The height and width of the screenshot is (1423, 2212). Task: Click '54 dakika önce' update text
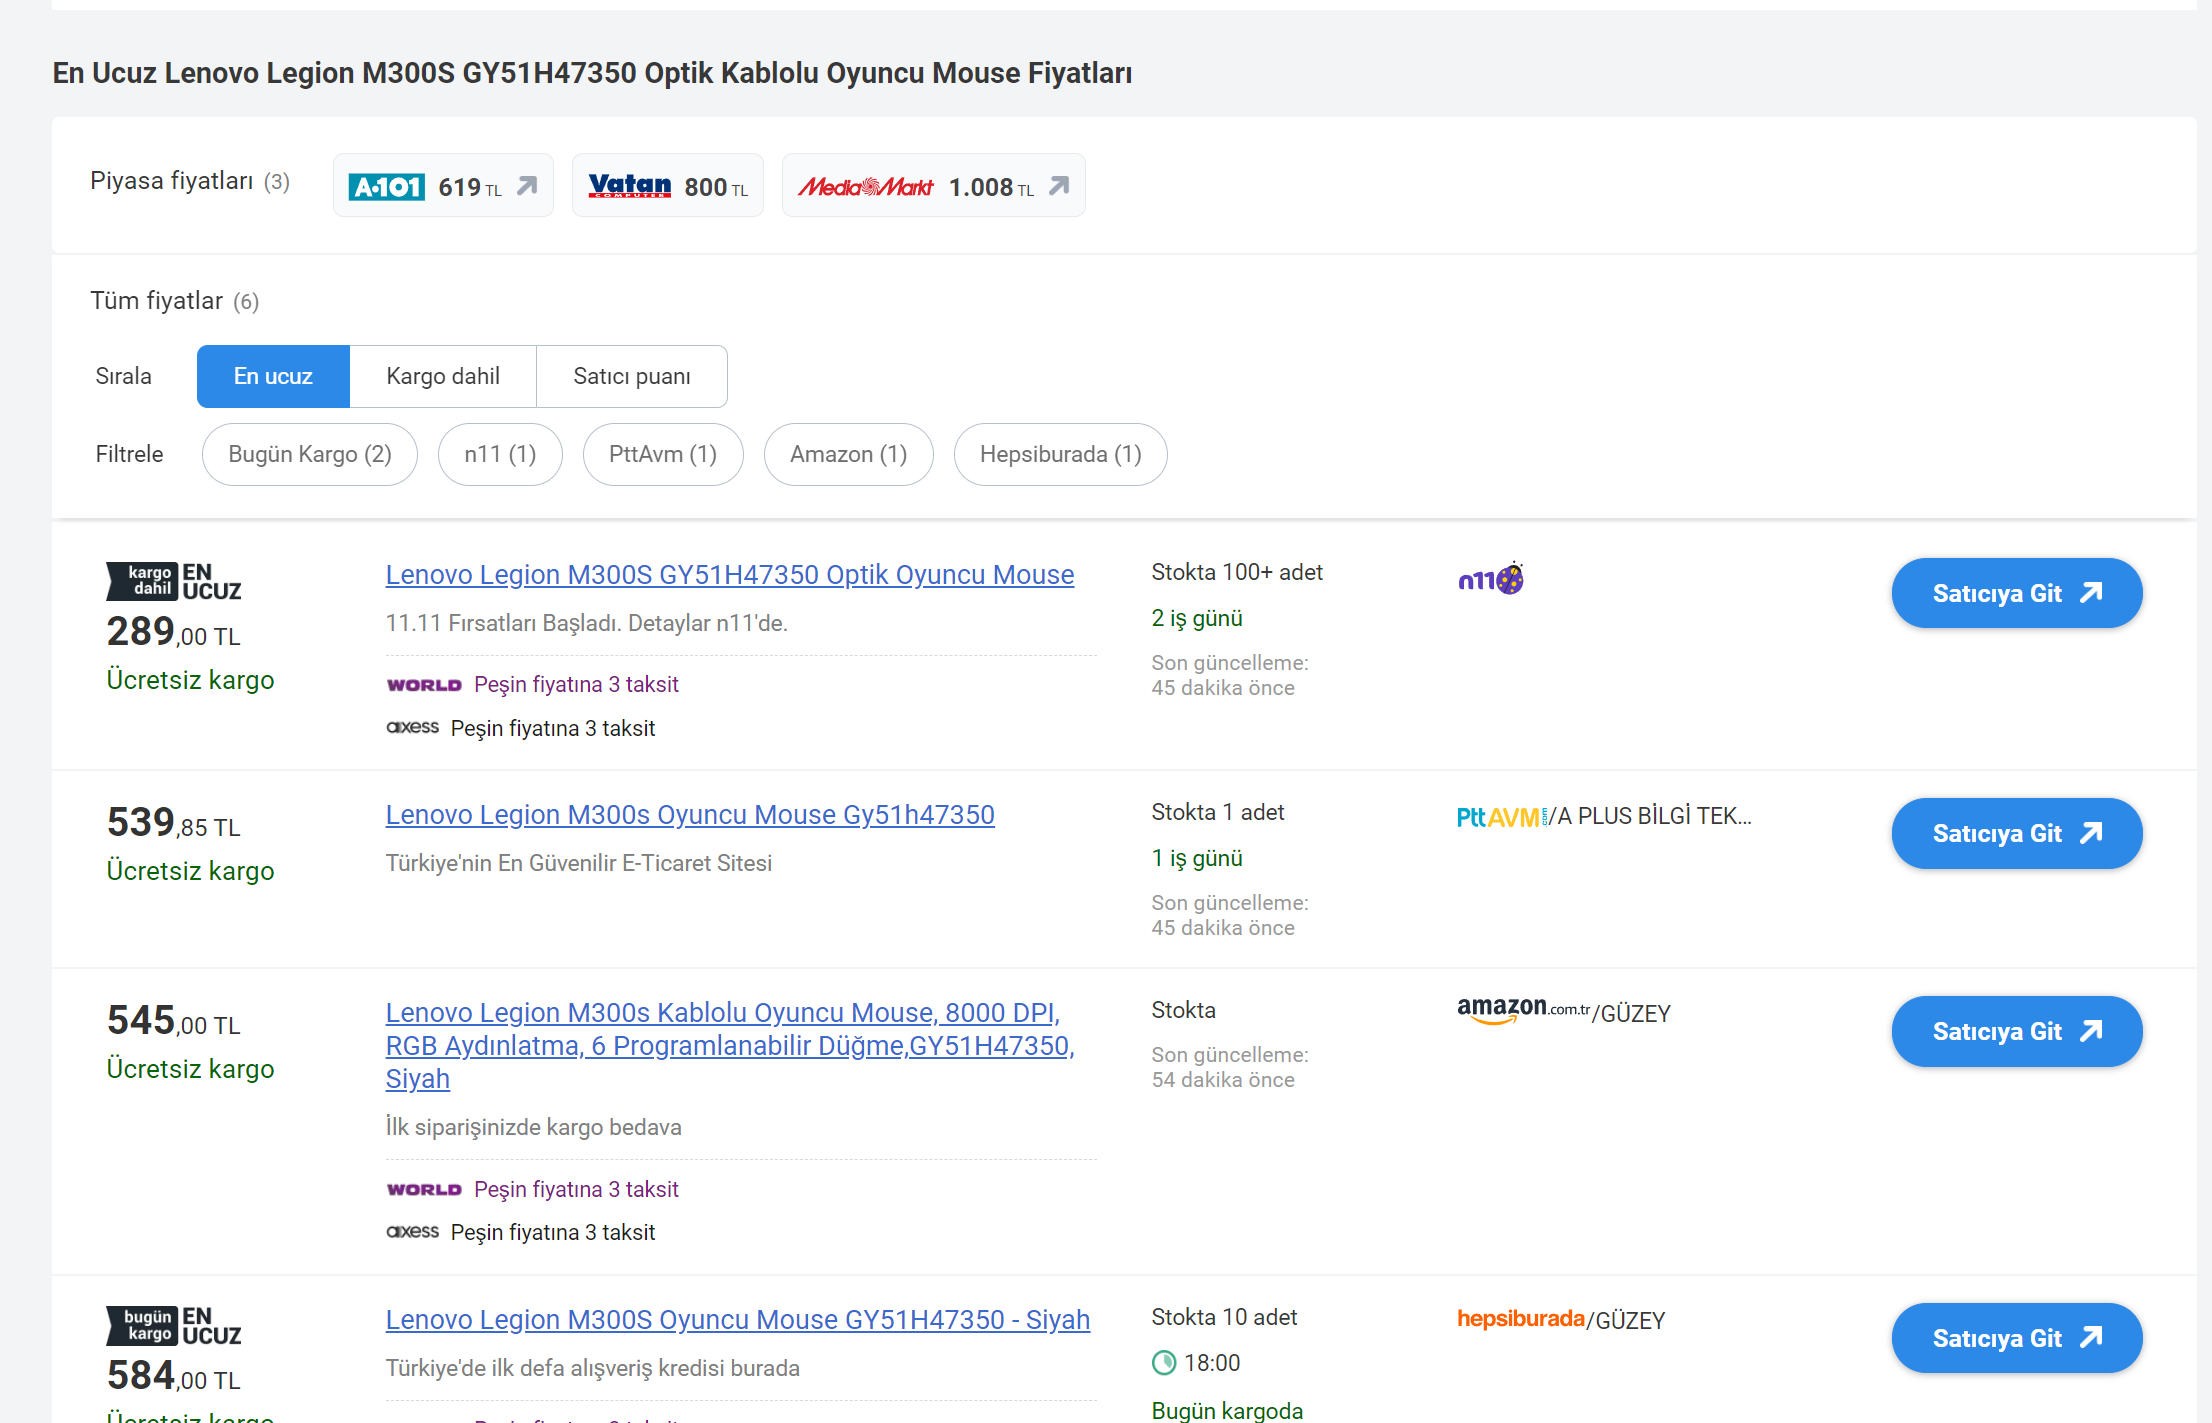pyautogui.click(x=1223, y=1080)
